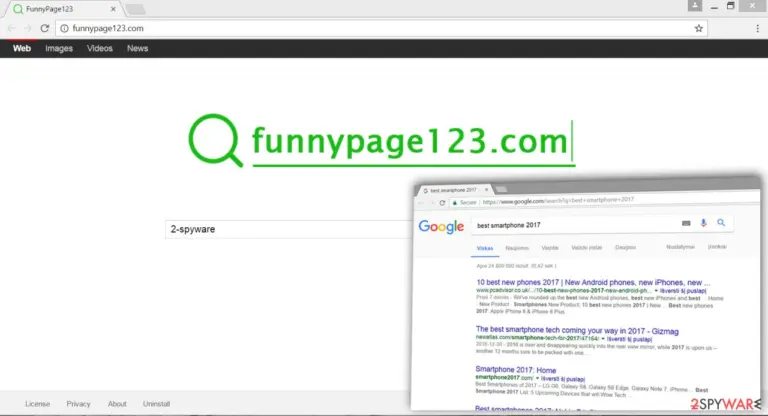Open a new tab beside FunnyPage123
Image resolution: width=768 pixels, height=416 pixels.
[135, 9]
